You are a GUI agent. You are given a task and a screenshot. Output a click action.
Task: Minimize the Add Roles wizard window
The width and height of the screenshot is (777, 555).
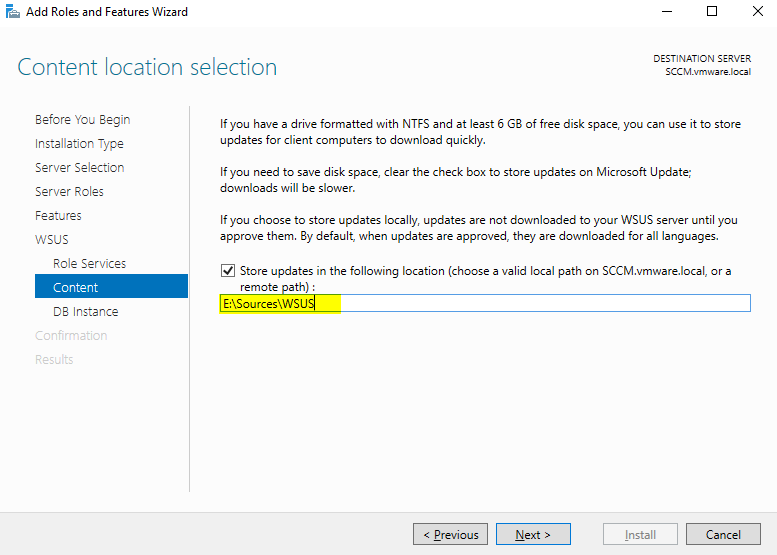coord(666,12)
